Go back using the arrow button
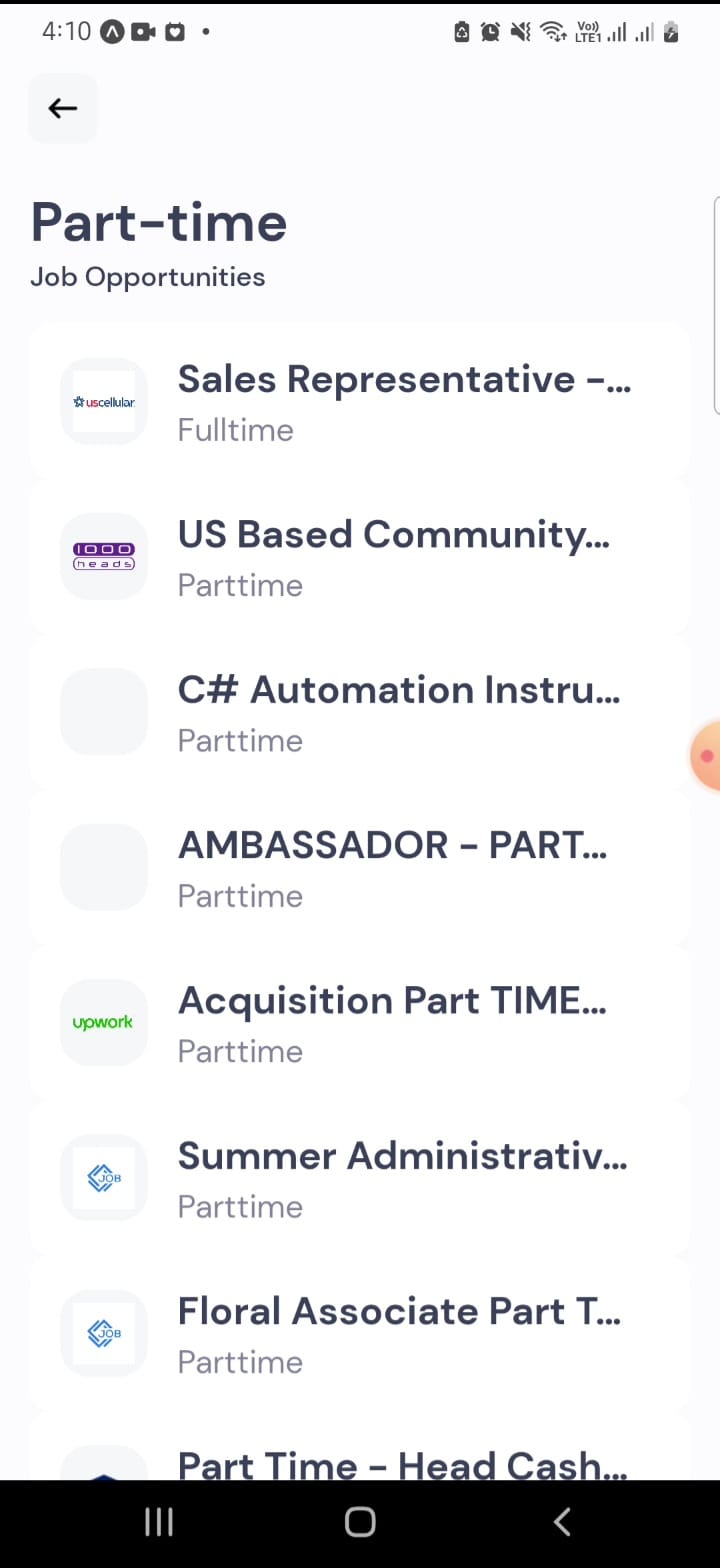The height and width of the screenshot is (1568, 720). (x=62, y=107)
